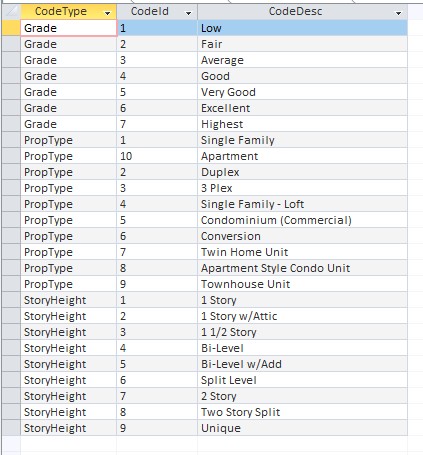This screenshot has height=455, width=423.
Task: Click the row selector for Grade Low row
Action: pyautogui.click(x=11, y=28)
